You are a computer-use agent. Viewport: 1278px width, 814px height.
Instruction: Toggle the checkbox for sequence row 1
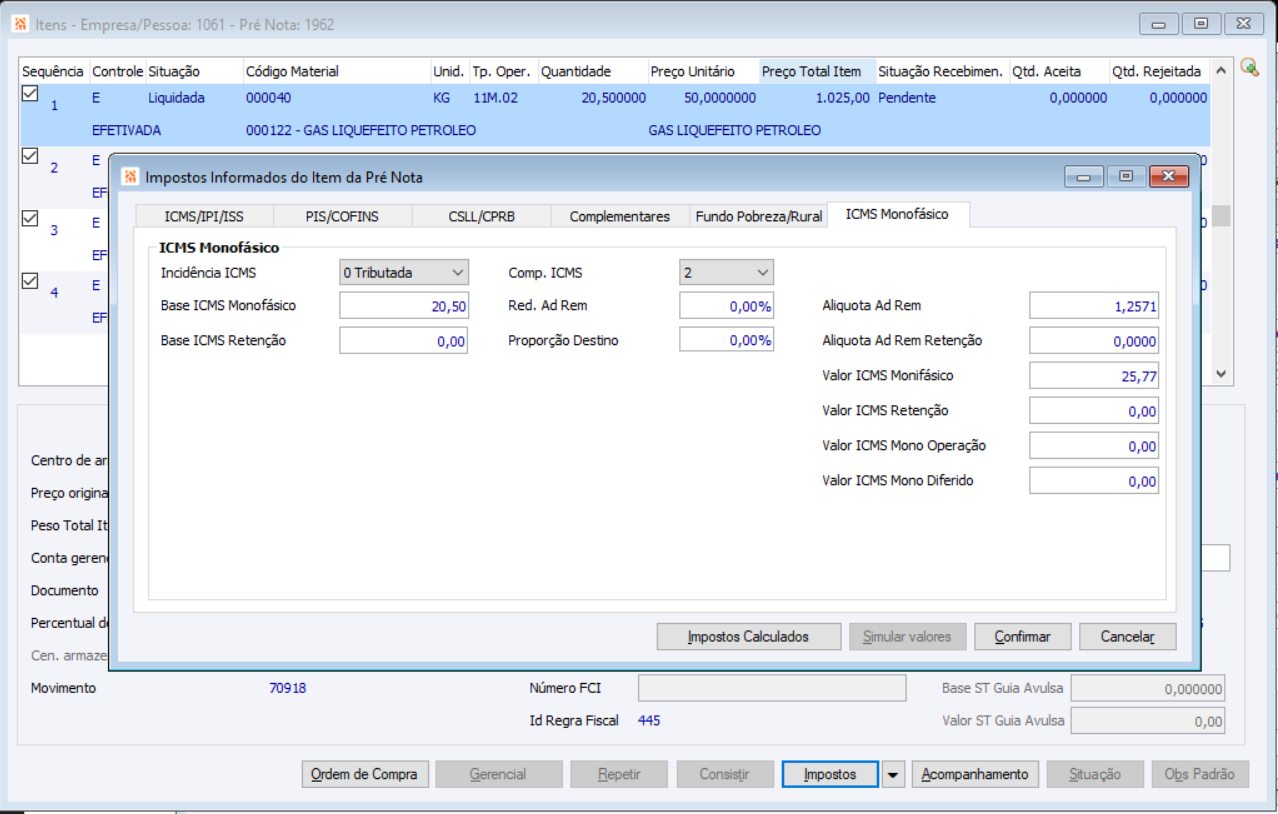click(x=30, y=93)
